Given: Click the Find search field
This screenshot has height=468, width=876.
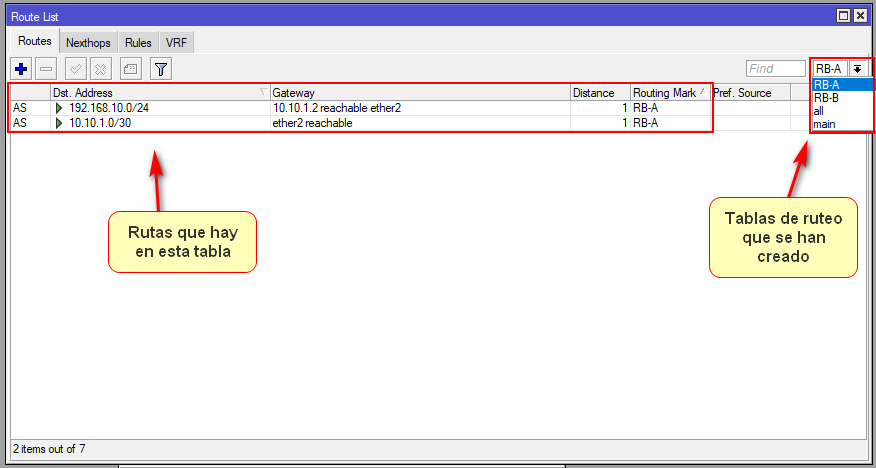Looking at the screenshot, I should point(776,69).
